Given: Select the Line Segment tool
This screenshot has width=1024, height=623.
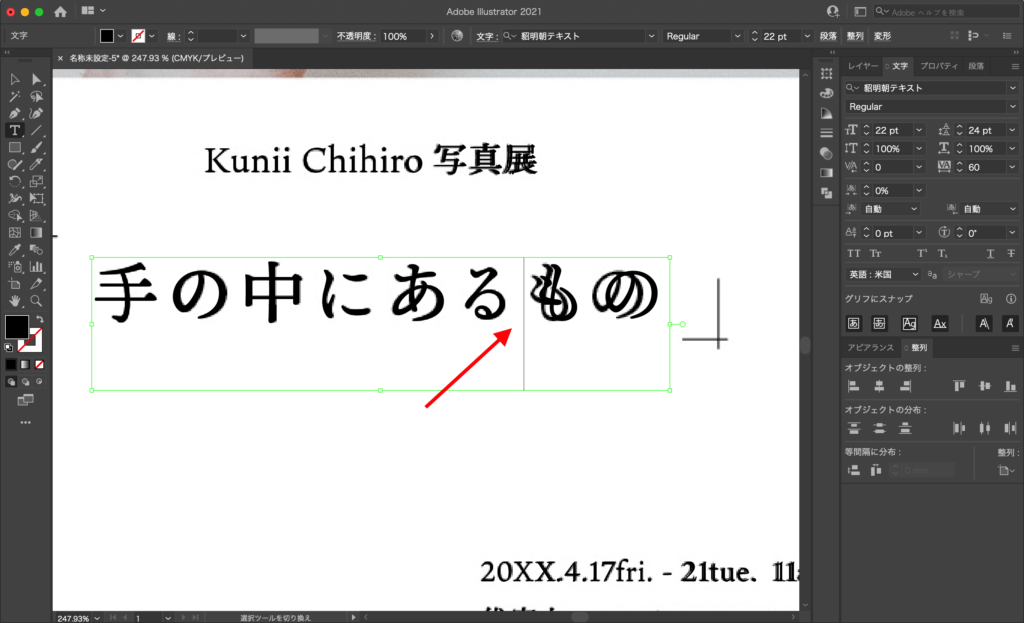Looking at the screenshot, I should (x=37, y=131).
